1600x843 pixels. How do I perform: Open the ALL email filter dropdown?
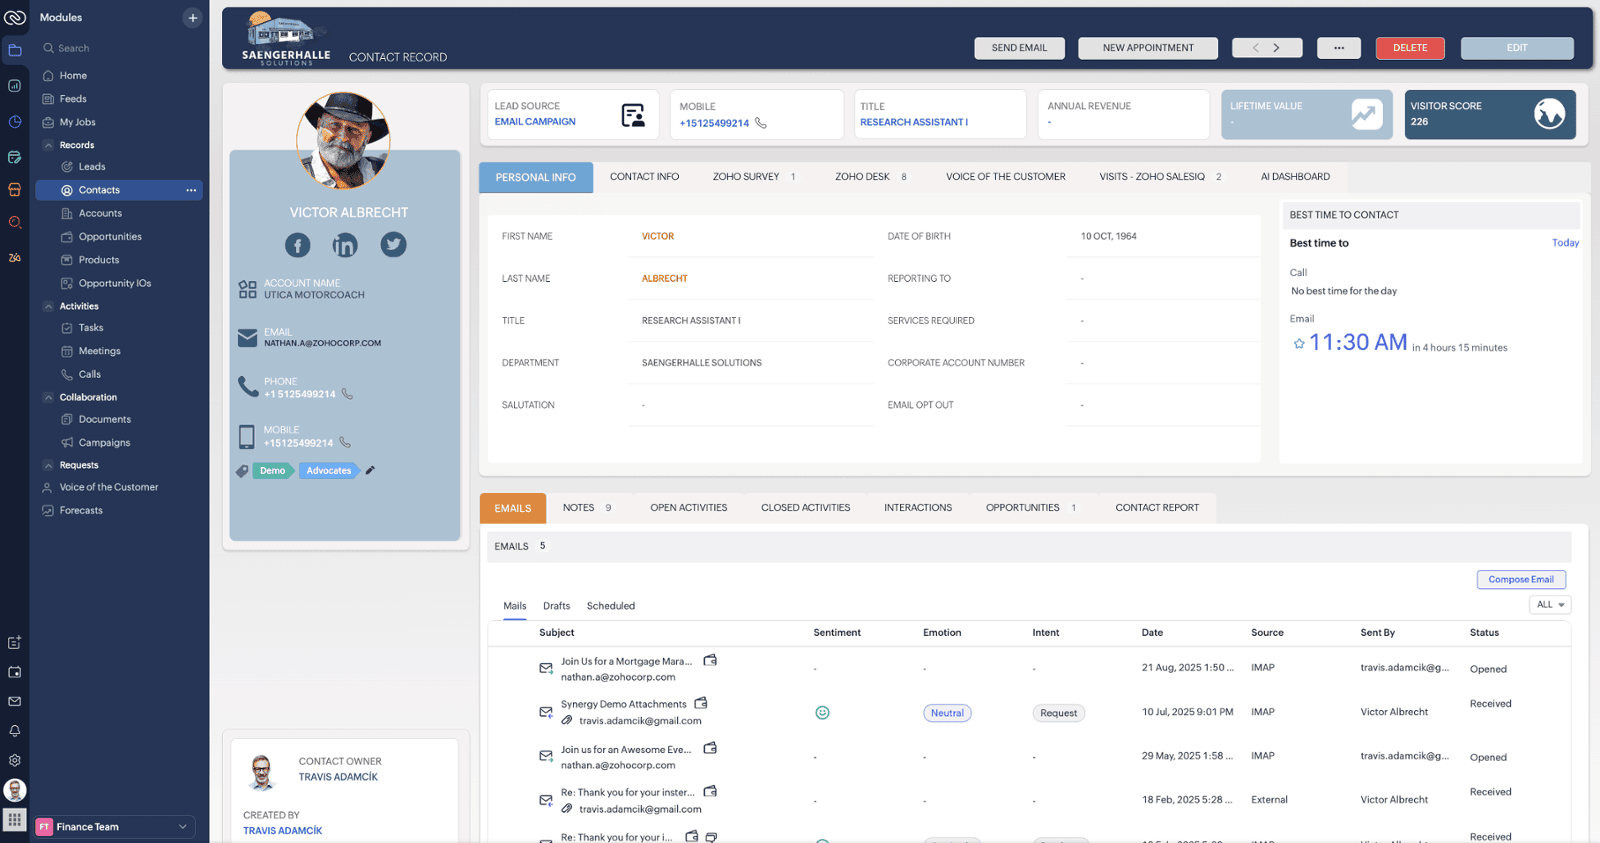click(x=1550, y=605)
